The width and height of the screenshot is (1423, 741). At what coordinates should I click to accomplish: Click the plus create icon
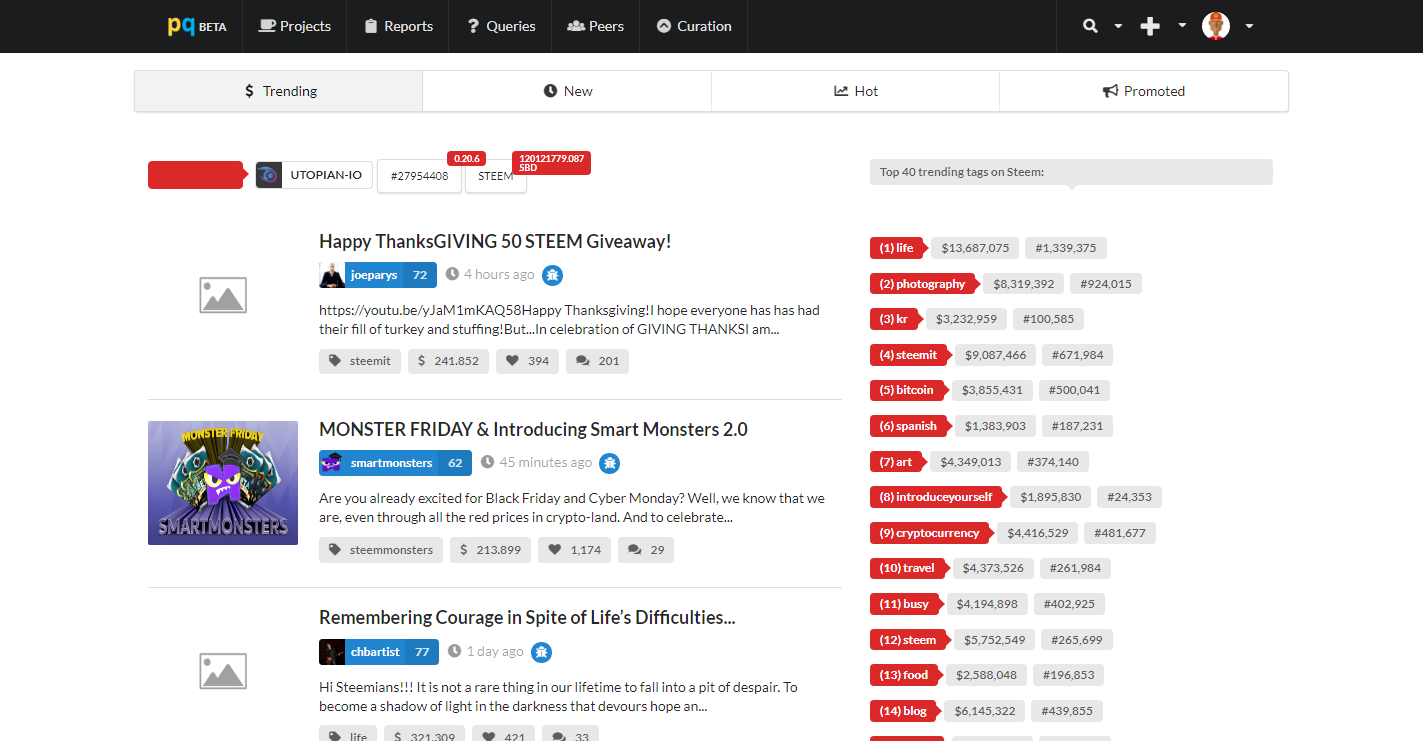(1150, 26)
